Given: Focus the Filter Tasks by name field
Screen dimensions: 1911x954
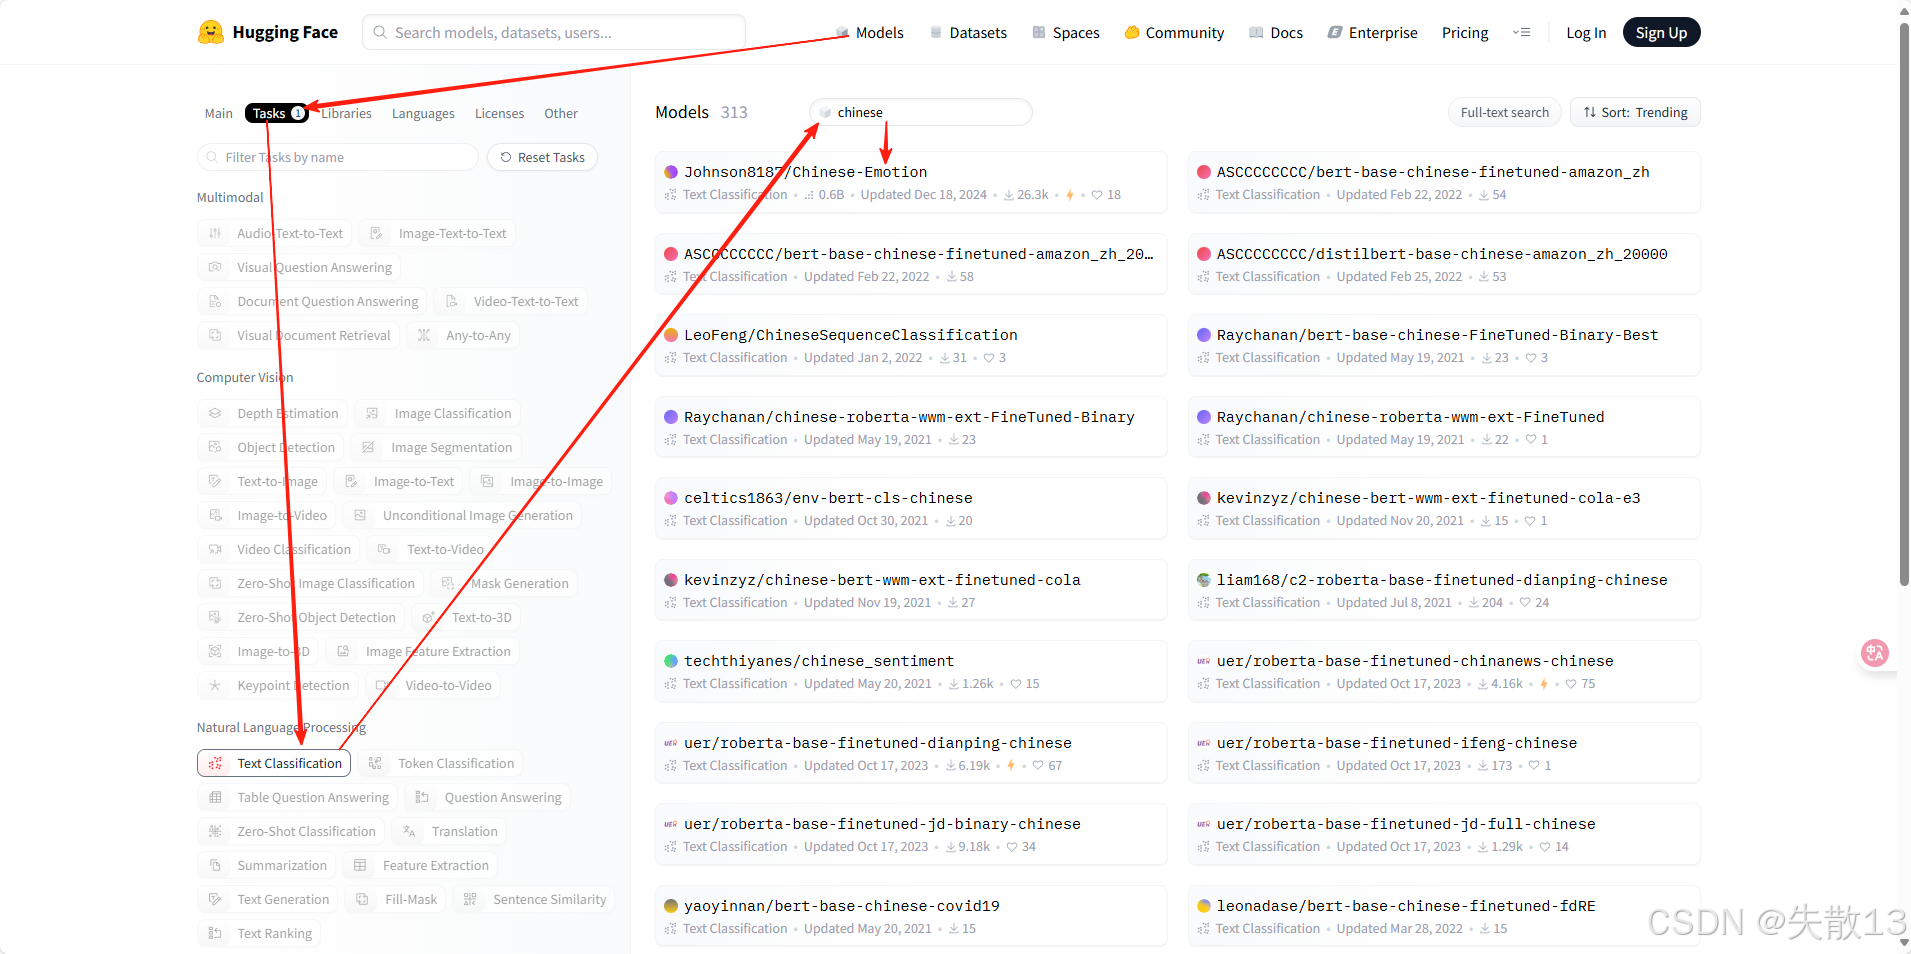Looking at the screenshot, I should point(338,157).
